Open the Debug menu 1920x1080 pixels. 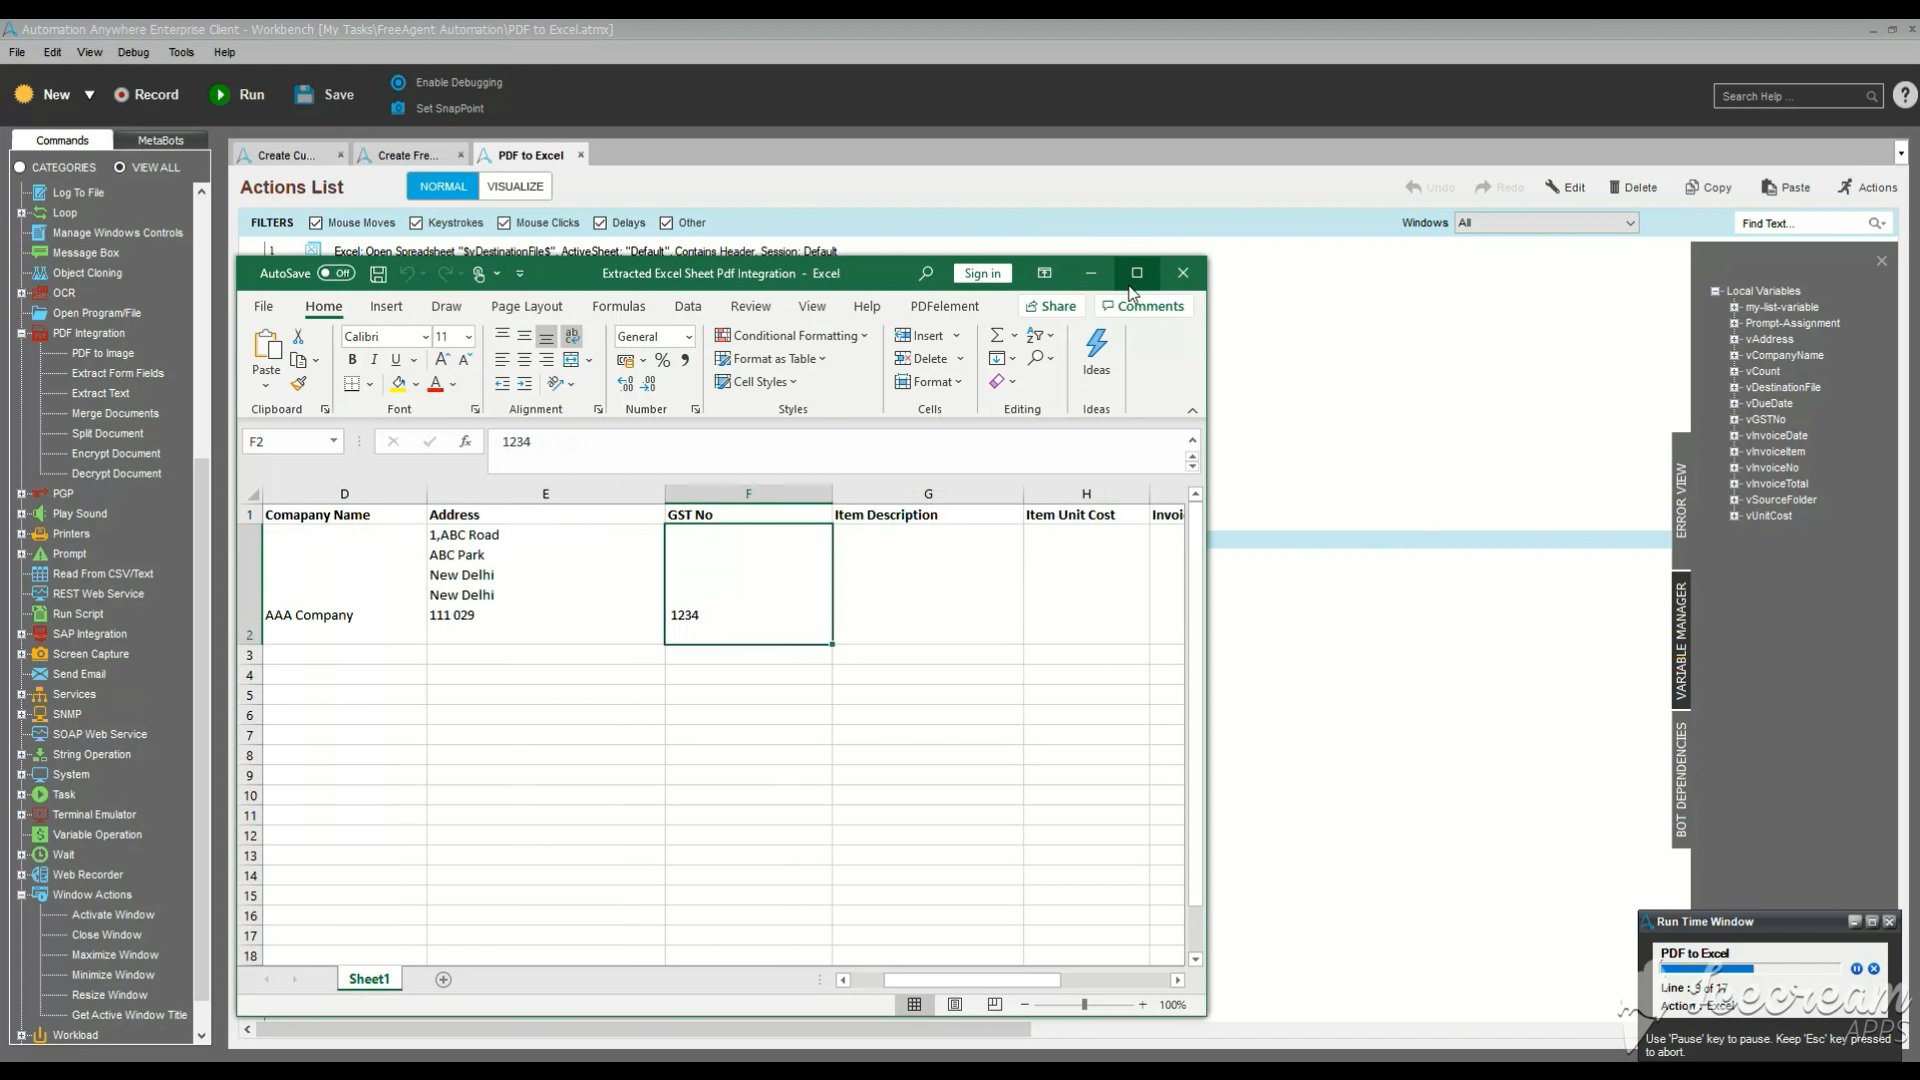133,52
